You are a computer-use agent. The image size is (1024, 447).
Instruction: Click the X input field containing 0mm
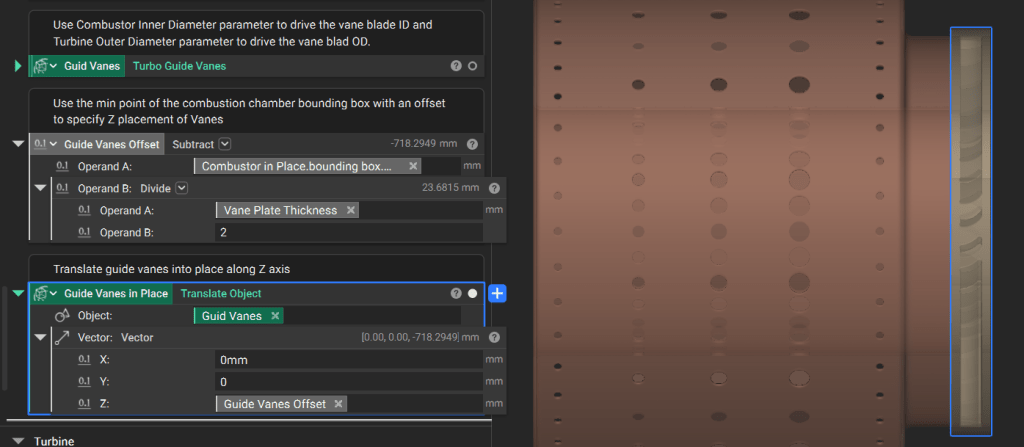click(340, 360)
